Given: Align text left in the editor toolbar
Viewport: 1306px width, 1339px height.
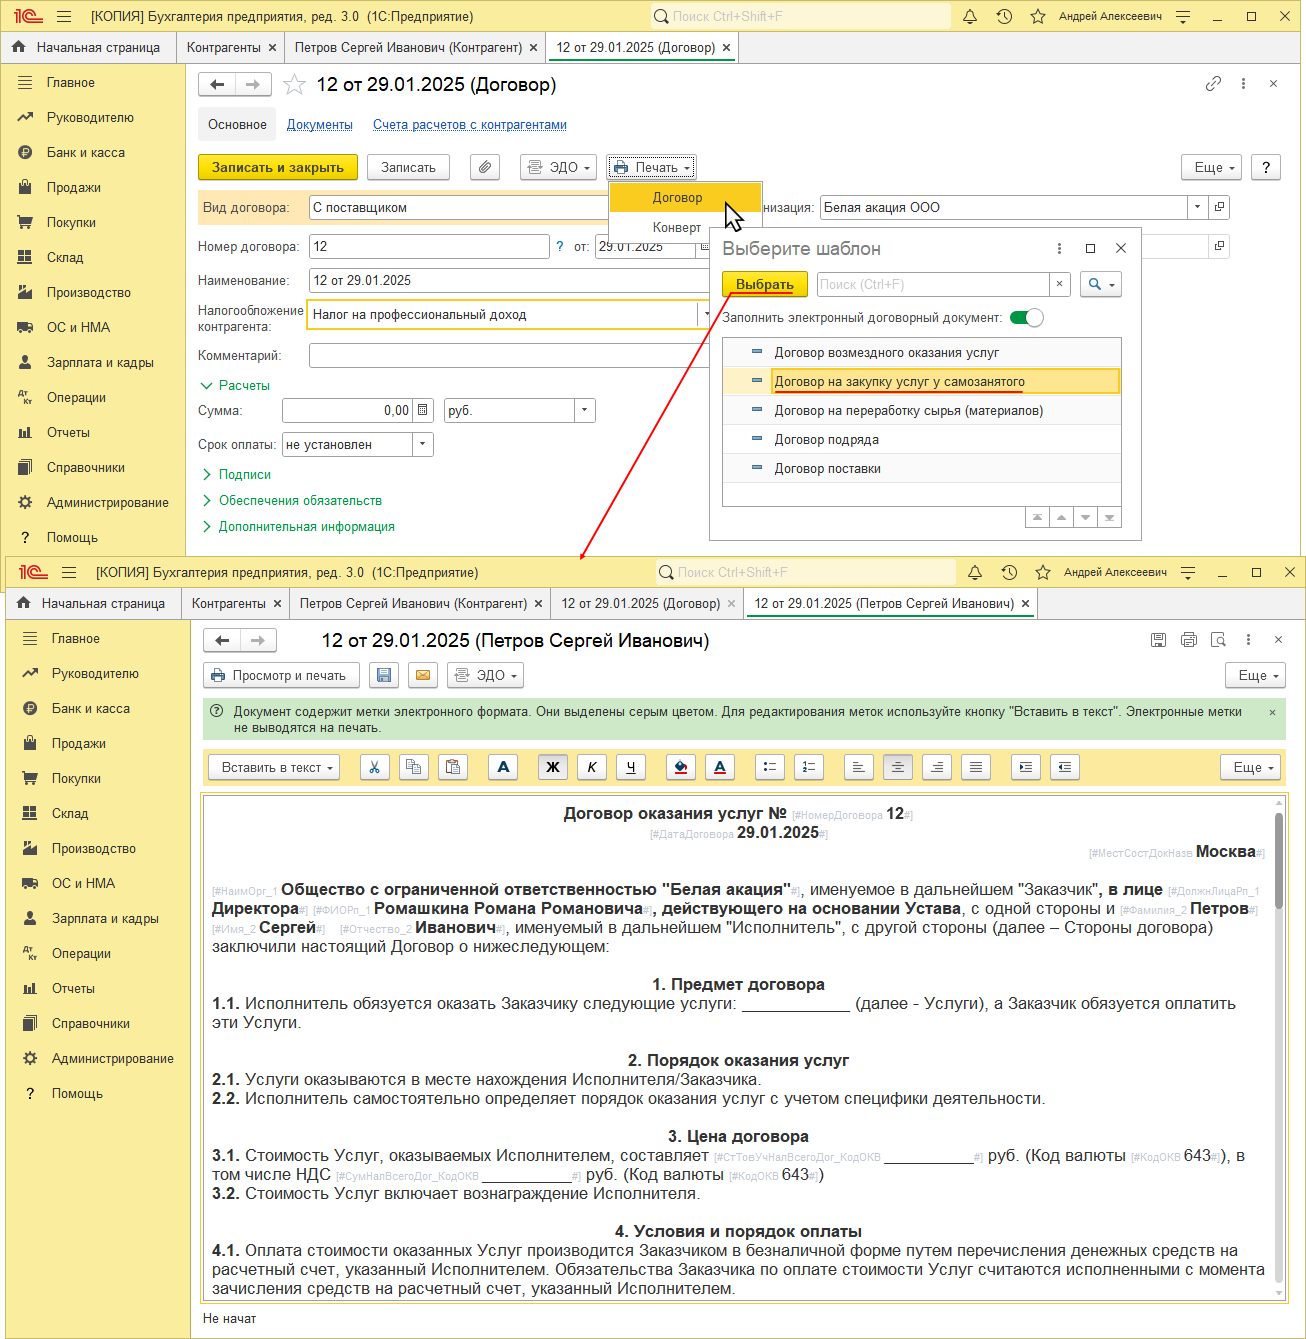Looking at the screenshot, I should (858, 767).
